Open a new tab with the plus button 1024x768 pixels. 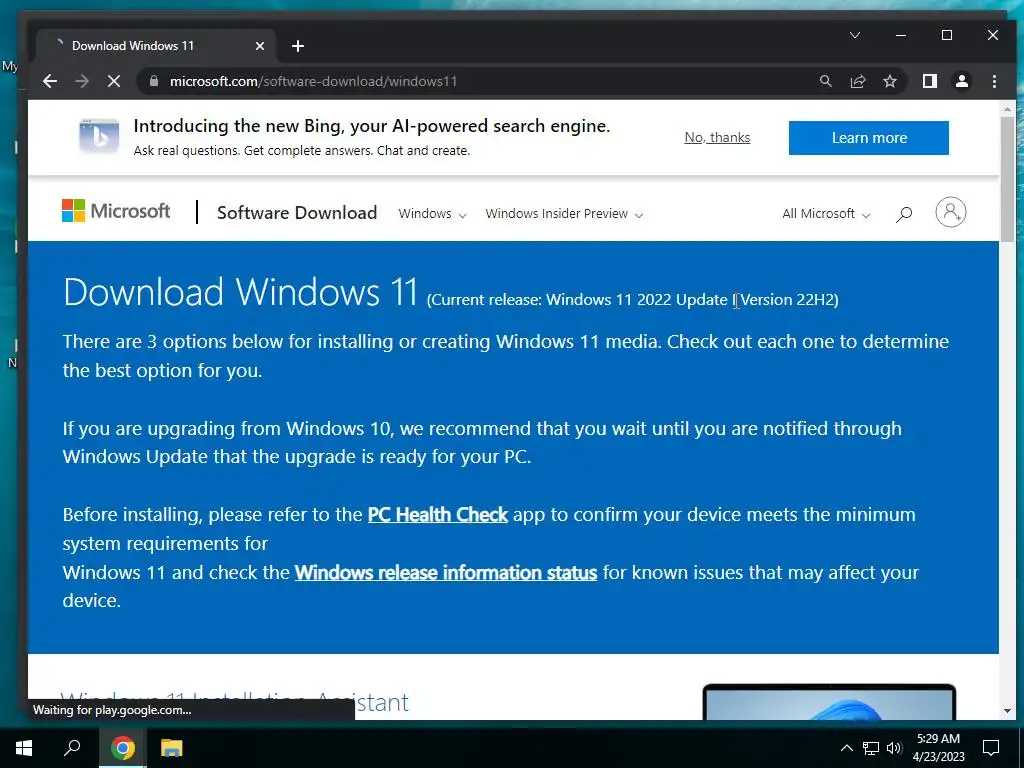pyautogui.click(x=298, y=46)
